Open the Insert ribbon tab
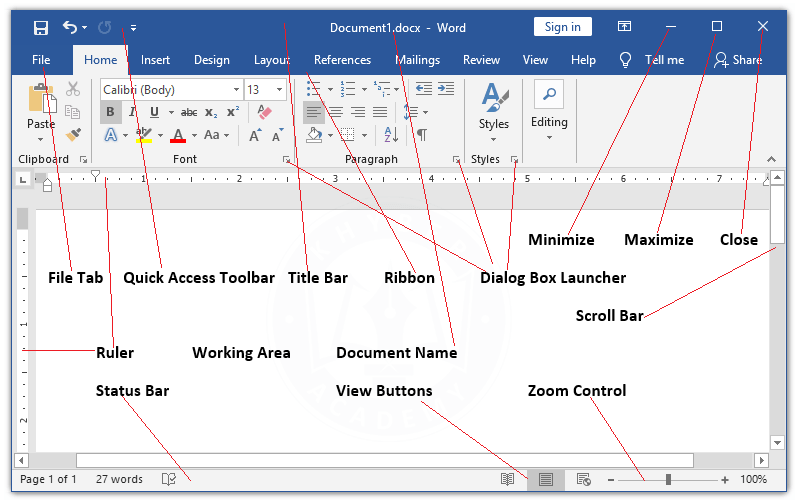The width and height of the screenshot is (800, 500). [155, 60]
